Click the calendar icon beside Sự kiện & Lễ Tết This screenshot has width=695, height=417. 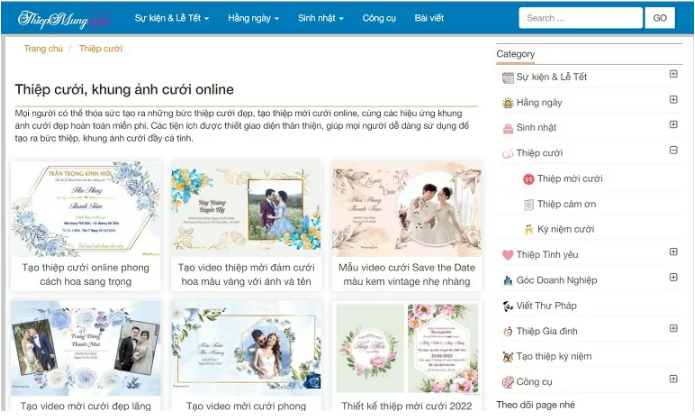pyautogui.click(x=508, y=77)
